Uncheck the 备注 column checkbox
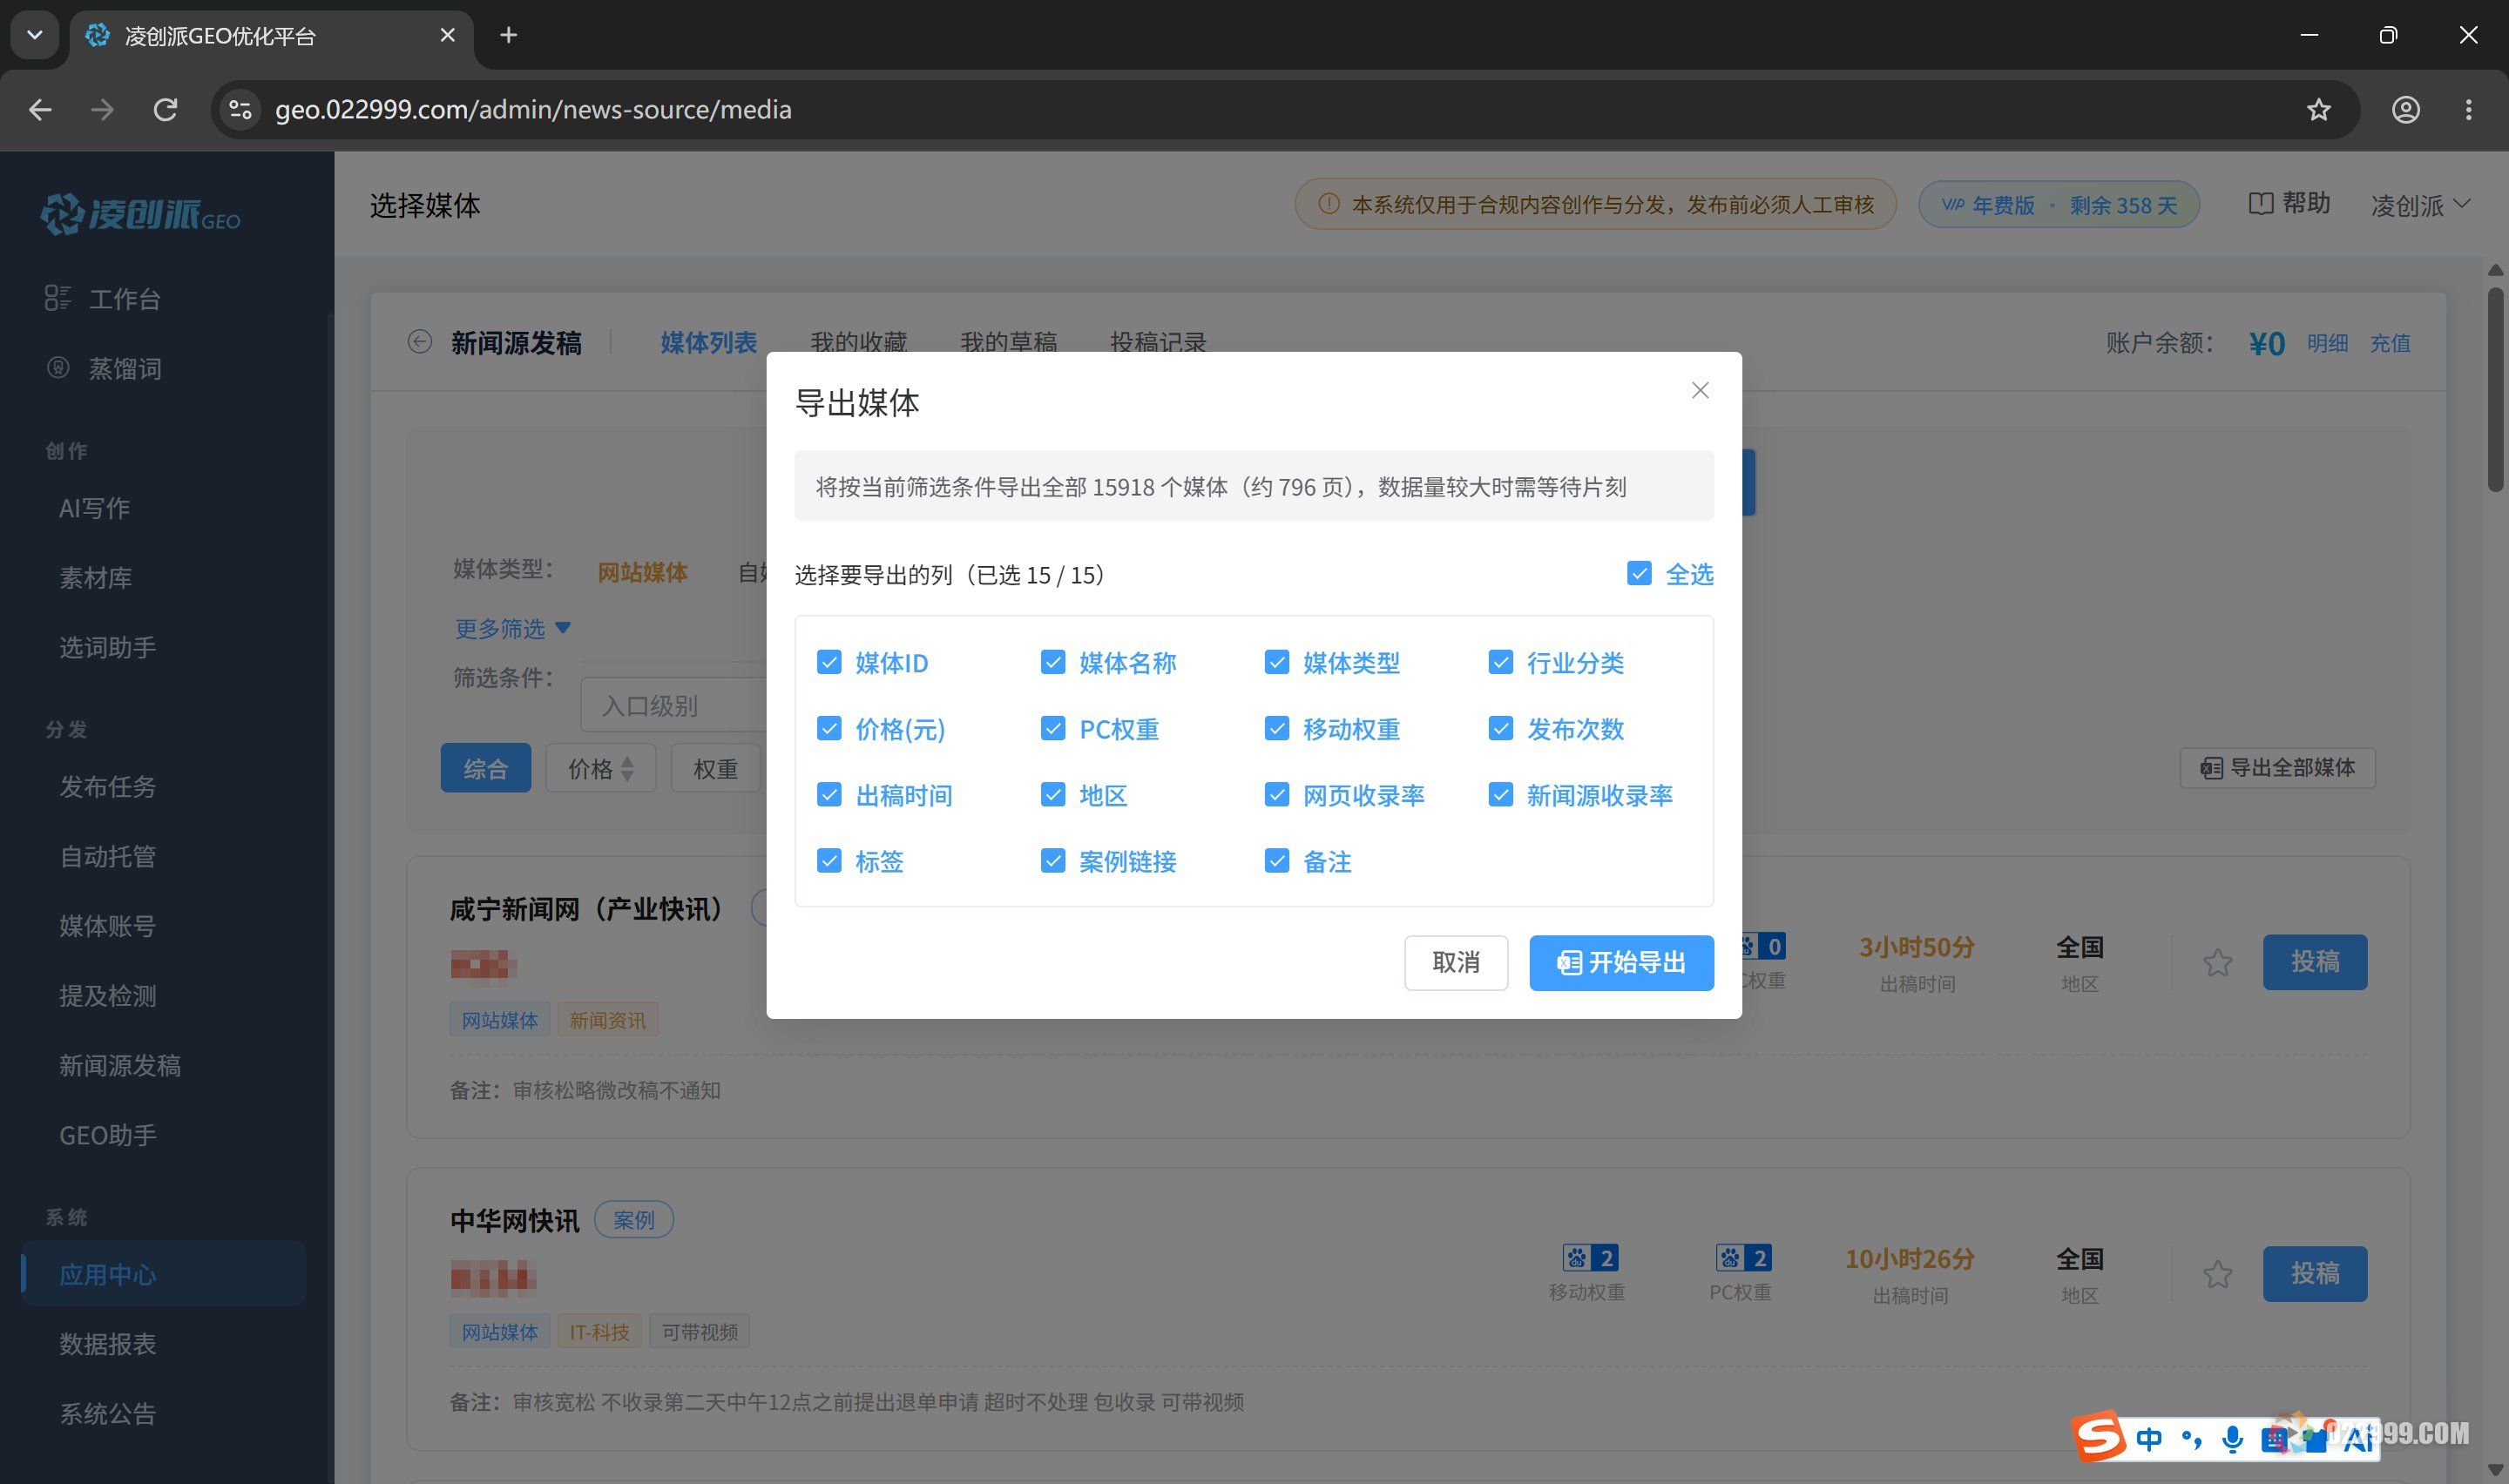Viewport: 2509px width, 1484px height. [1277, 860]
